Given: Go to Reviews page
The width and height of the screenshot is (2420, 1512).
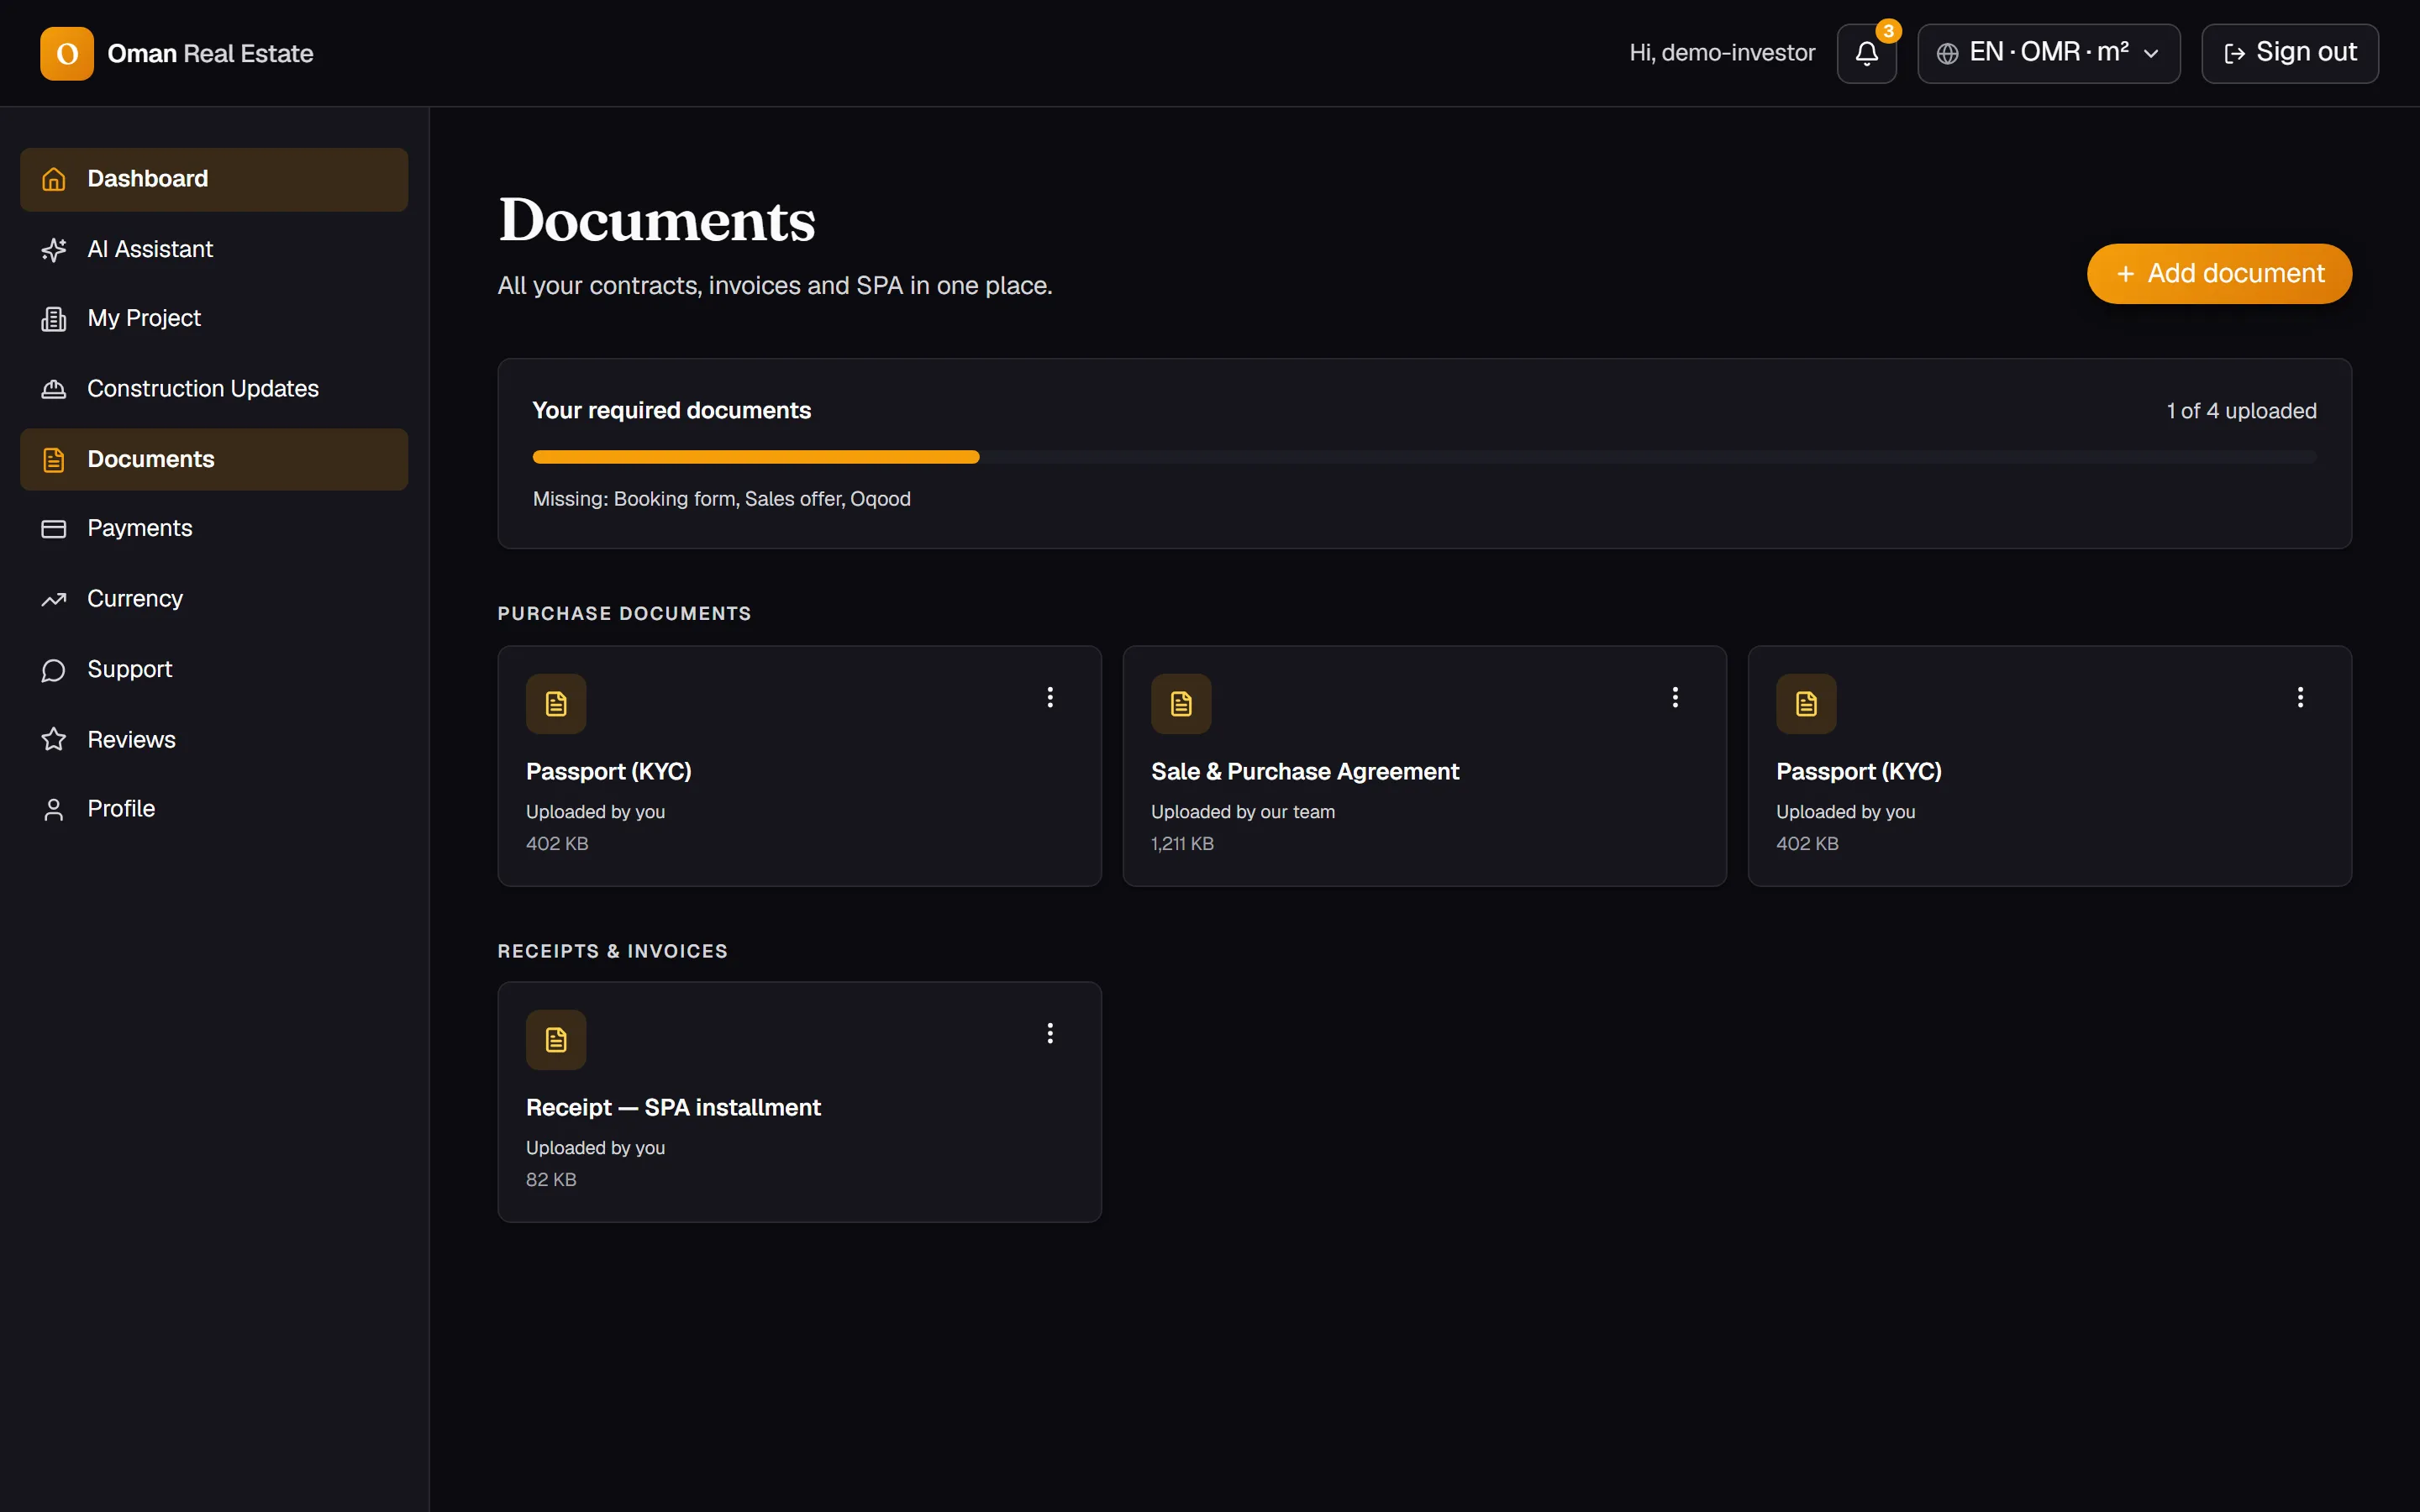Looking at the screenshot, I should pos(214,739).
